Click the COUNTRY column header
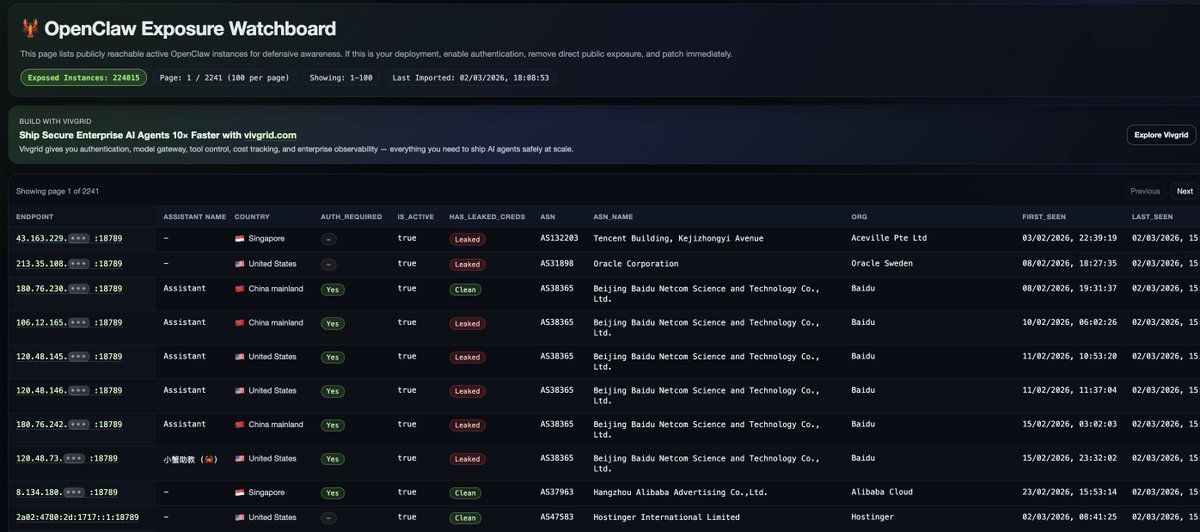 [x=251, y=216]
